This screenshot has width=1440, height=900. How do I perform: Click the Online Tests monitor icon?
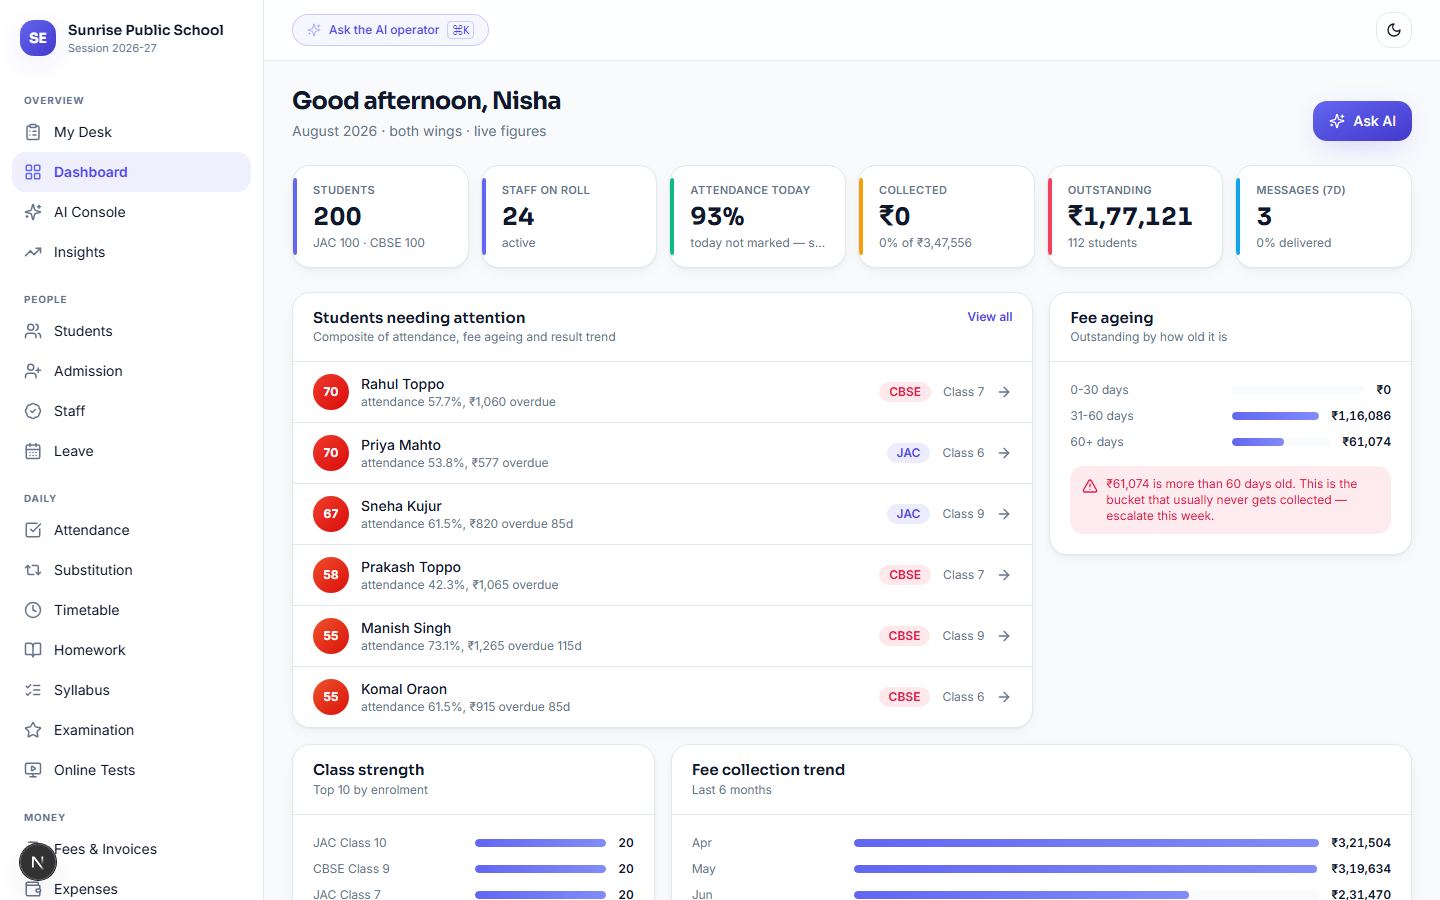pos(33,770)
